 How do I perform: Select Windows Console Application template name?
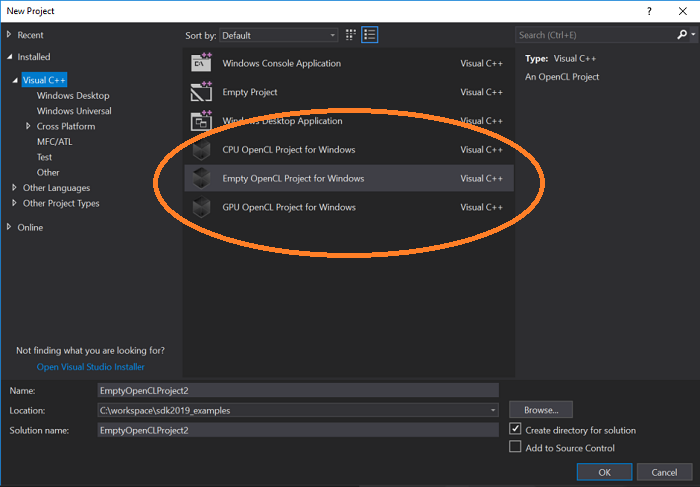pyautogui.click(x=282, y=63)
